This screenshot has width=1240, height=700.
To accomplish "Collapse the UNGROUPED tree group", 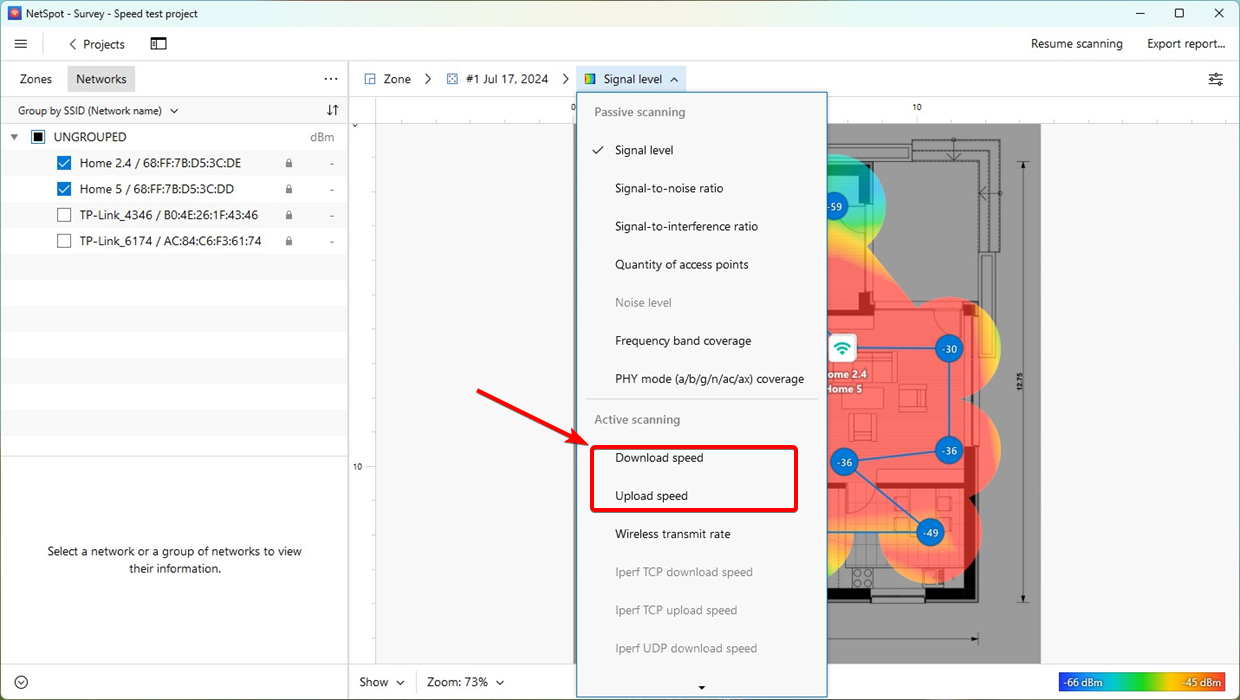I will click(14, 137).
